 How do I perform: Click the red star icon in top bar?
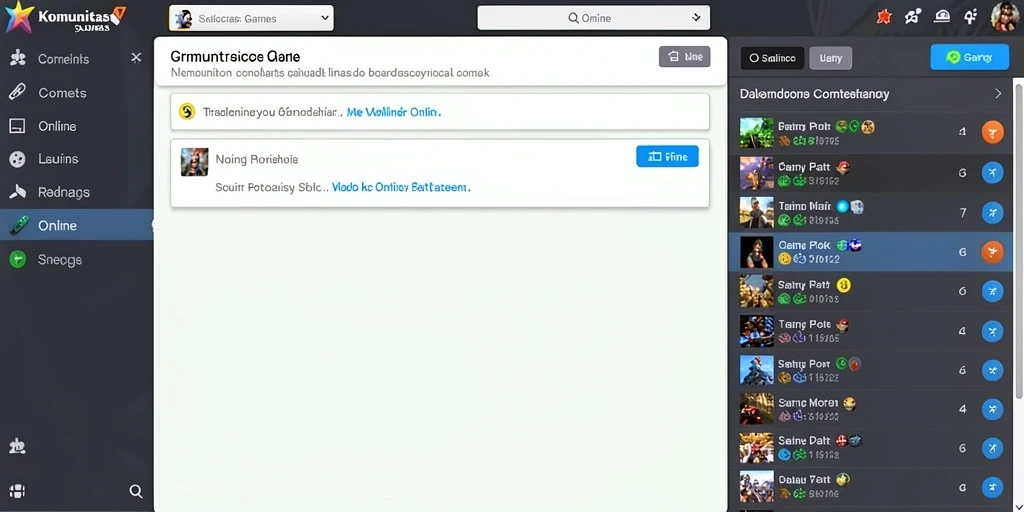click(884, 18)
